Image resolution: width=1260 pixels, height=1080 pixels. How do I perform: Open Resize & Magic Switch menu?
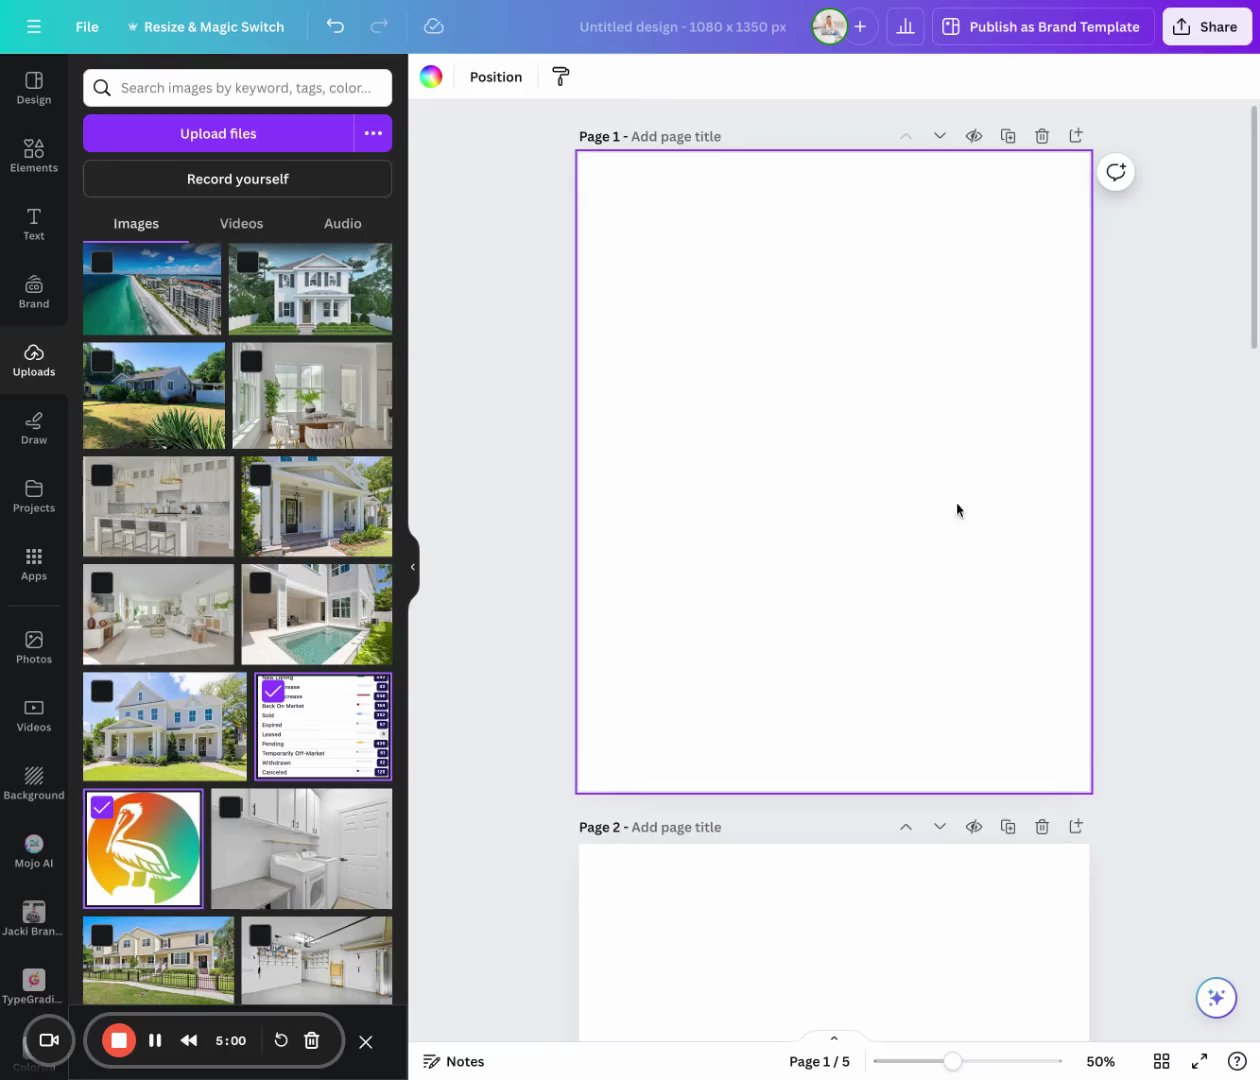pos(205,27)
